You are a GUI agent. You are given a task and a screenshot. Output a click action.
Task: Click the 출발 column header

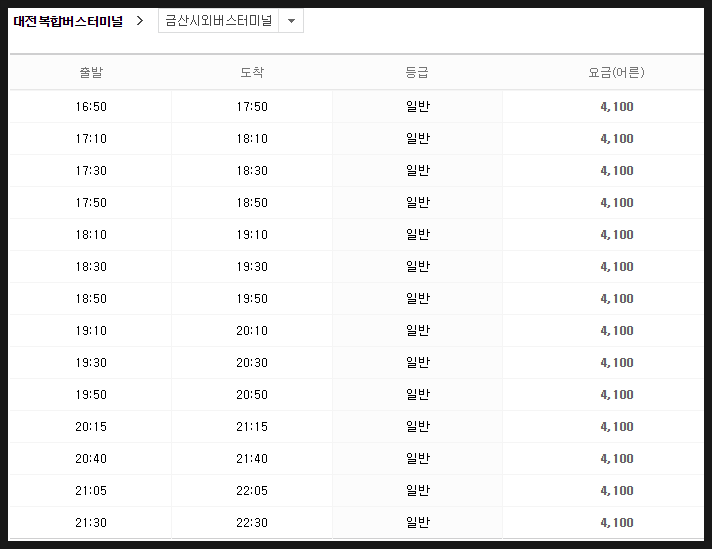click(x=91, y=72)
